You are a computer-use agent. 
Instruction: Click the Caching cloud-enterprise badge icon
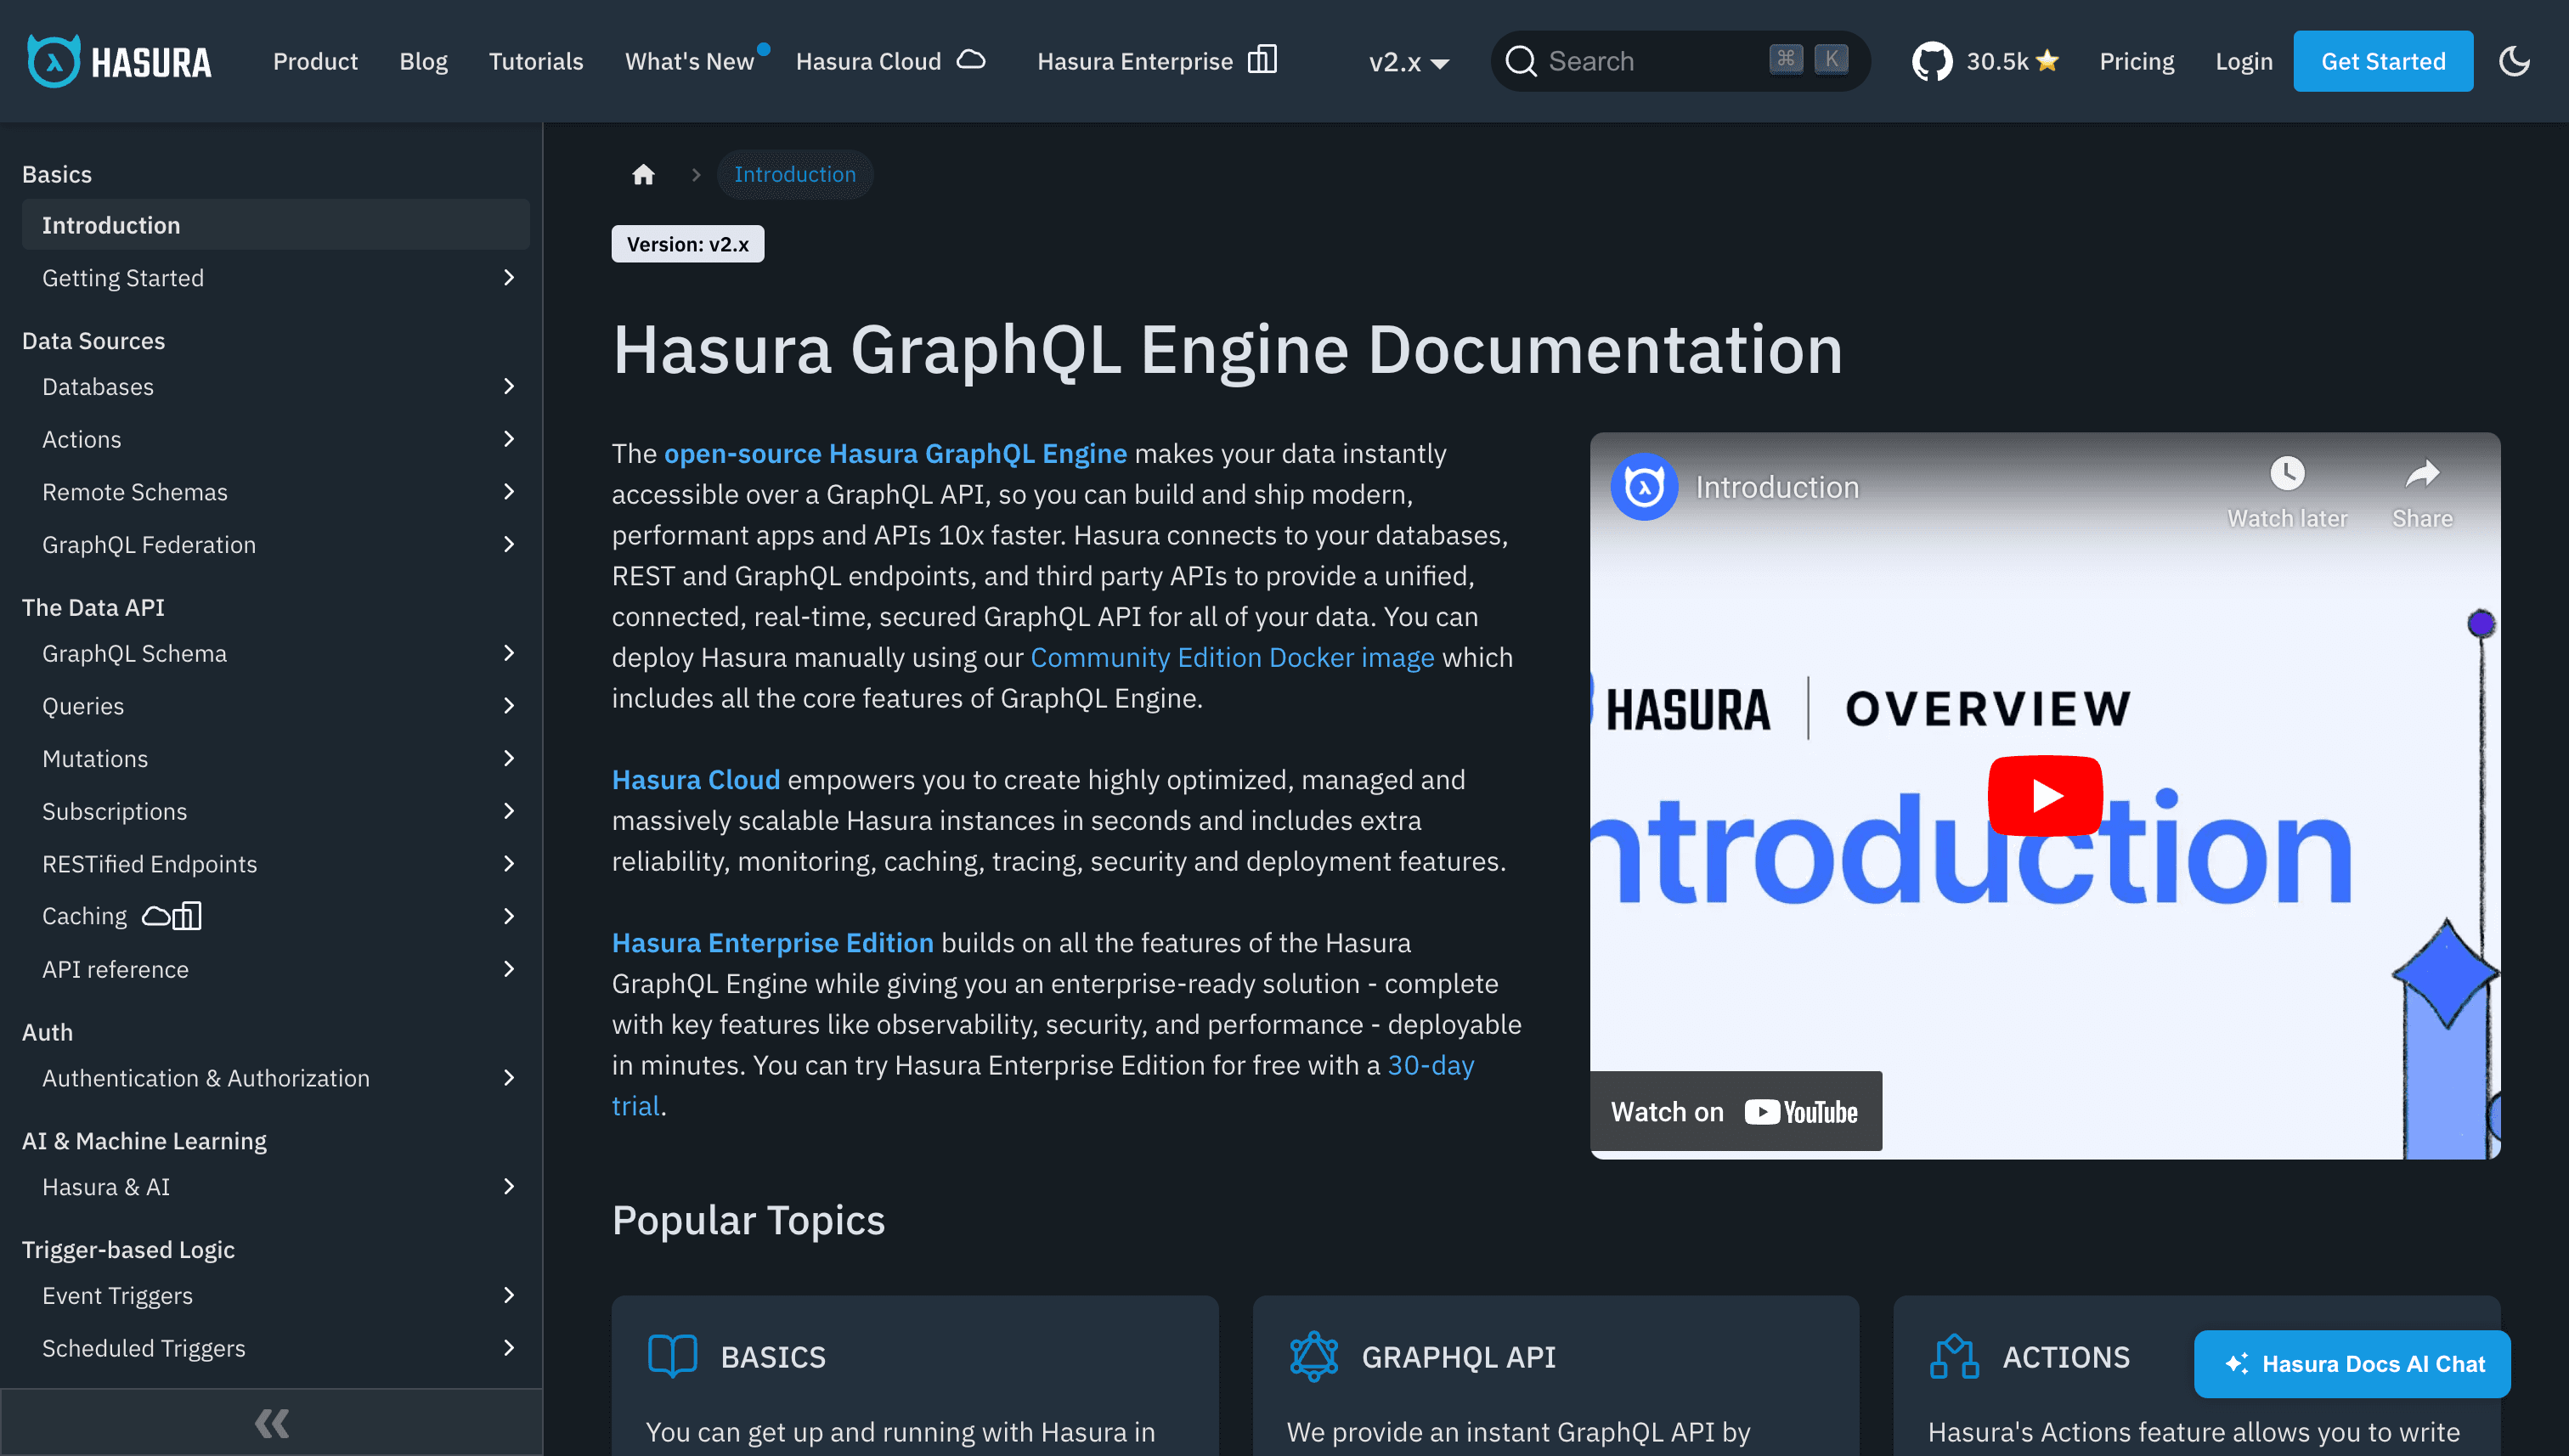172,915
